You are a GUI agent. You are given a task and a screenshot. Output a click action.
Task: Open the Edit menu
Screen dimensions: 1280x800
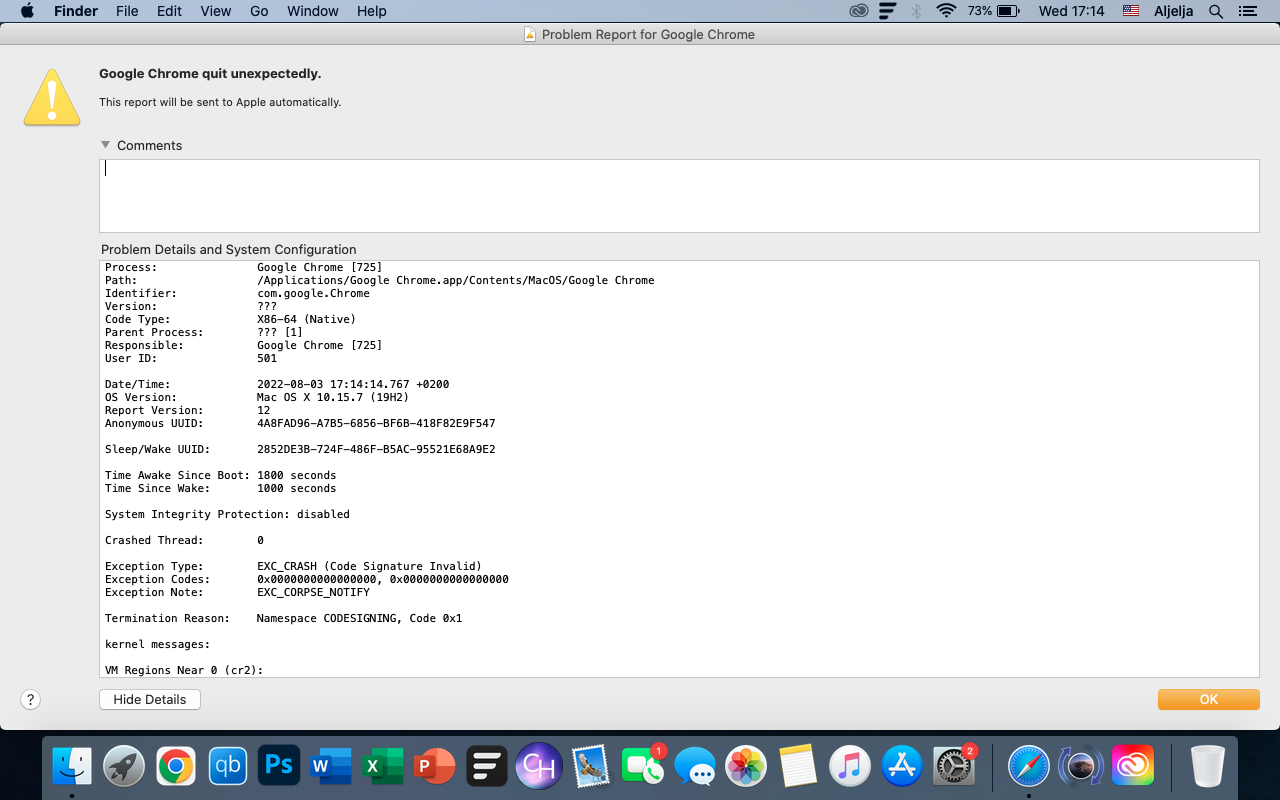click(169, 11)
